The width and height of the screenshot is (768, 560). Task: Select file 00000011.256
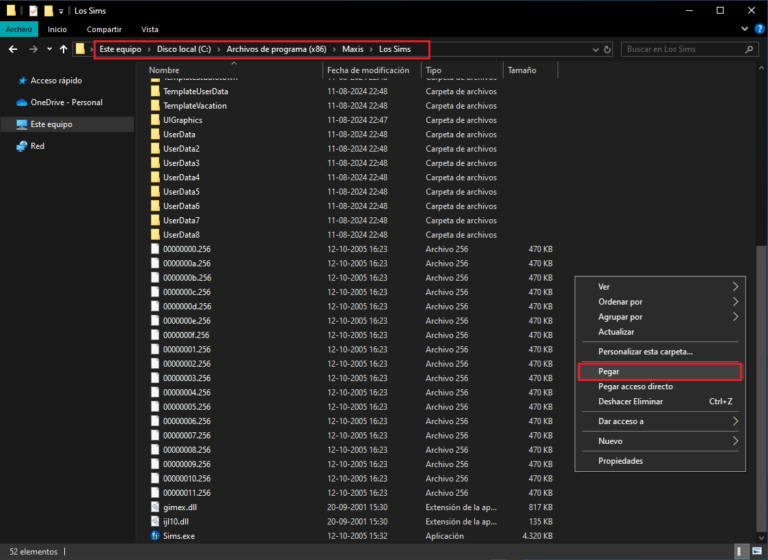click(187, 493)
